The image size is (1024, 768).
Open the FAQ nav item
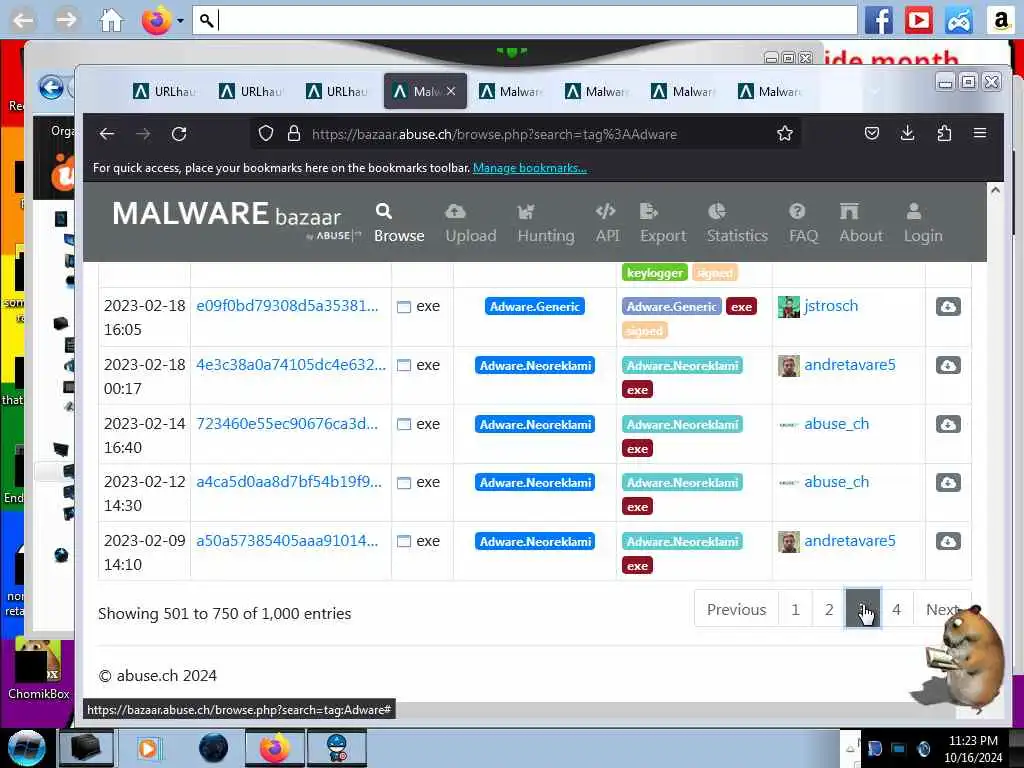pos(803,224)
